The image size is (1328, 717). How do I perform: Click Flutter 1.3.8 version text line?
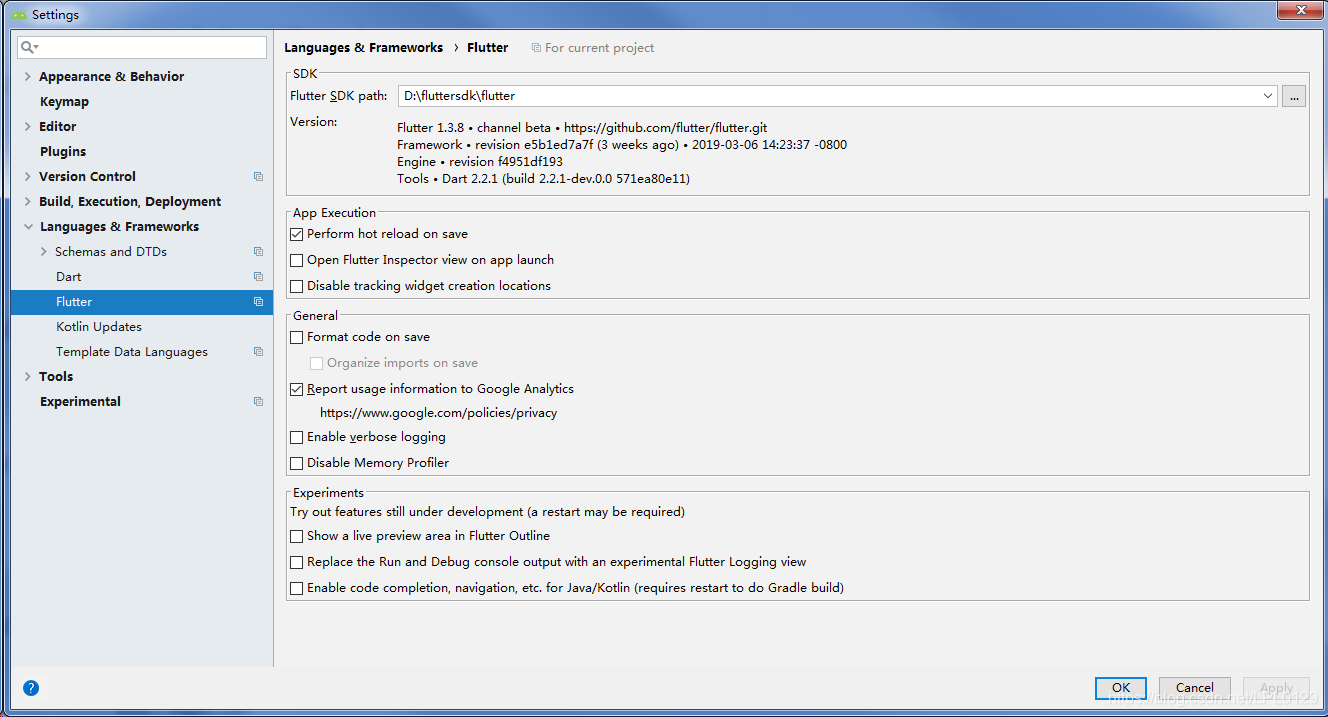click(582, 128)
